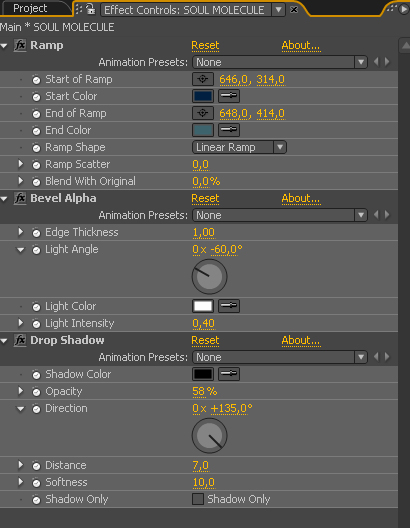Toggle the stopwatch for Ramp Scatter
410x528 pixels.
coord(36,165)
